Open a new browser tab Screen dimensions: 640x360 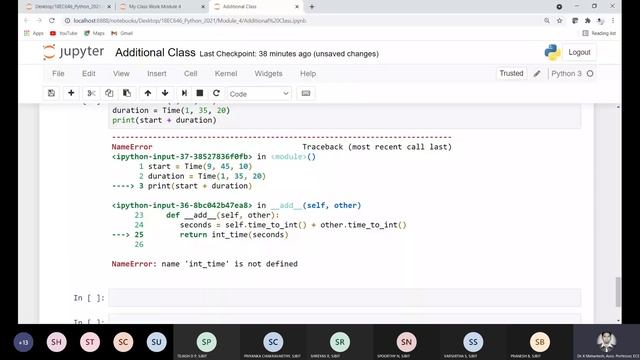312,7
